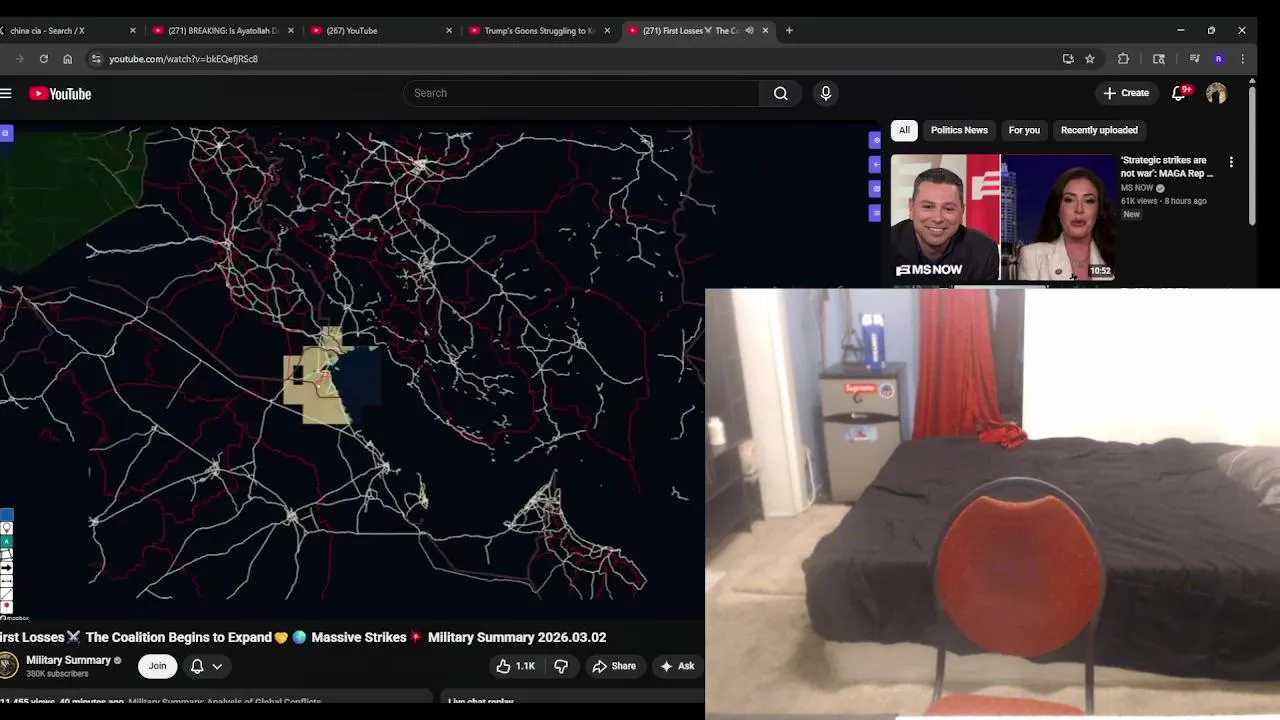Dislike the video with thumbs-down icon
Screen dimensions: 1280x720
[561, 666]
